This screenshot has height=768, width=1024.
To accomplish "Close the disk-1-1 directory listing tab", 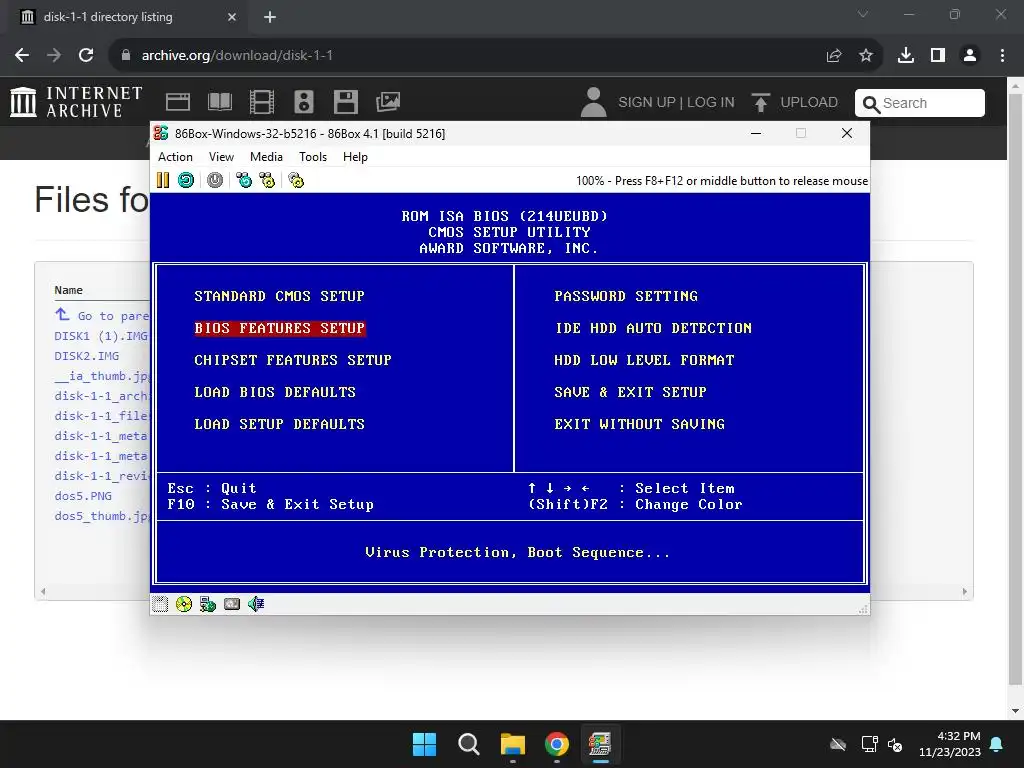I will [x=232, y=17].
